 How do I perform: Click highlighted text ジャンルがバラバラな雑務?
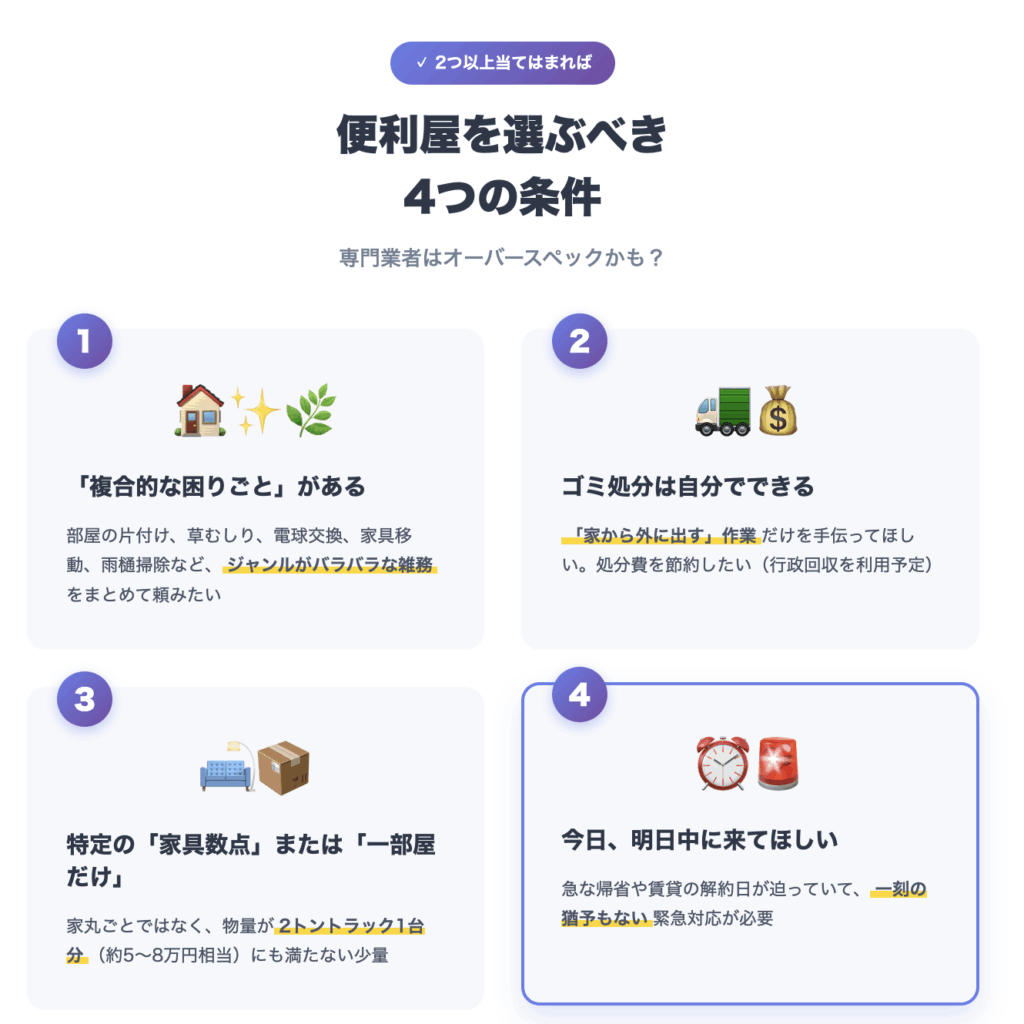click(330, 564)
